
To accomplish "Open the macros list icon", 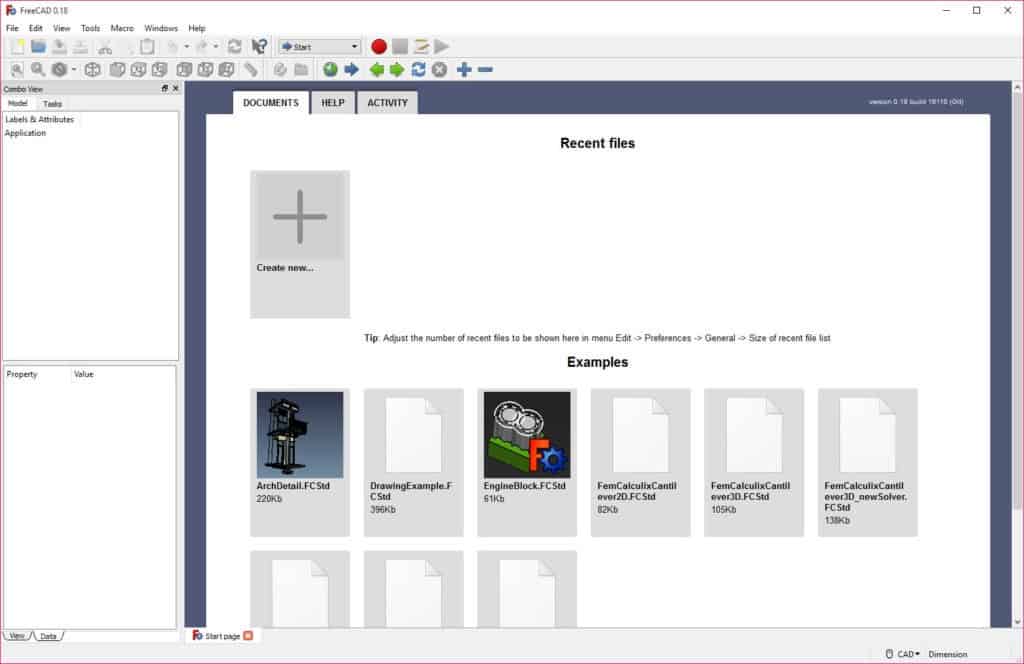I will (421, 46).
